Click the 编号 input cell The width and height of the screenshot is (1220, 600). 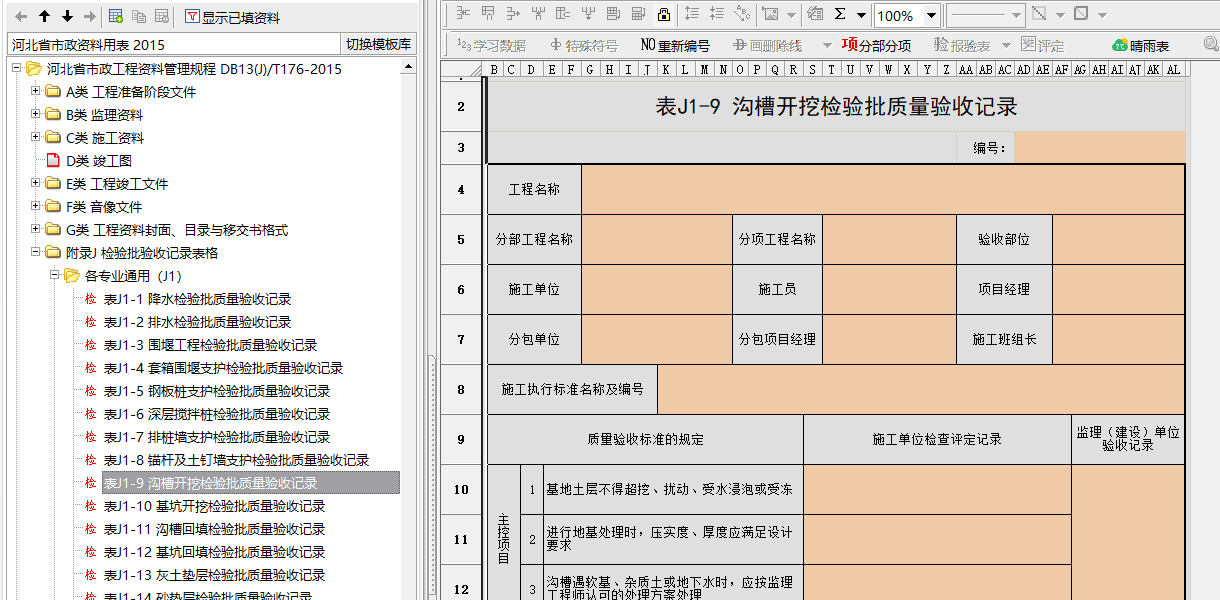(1099, 147)
